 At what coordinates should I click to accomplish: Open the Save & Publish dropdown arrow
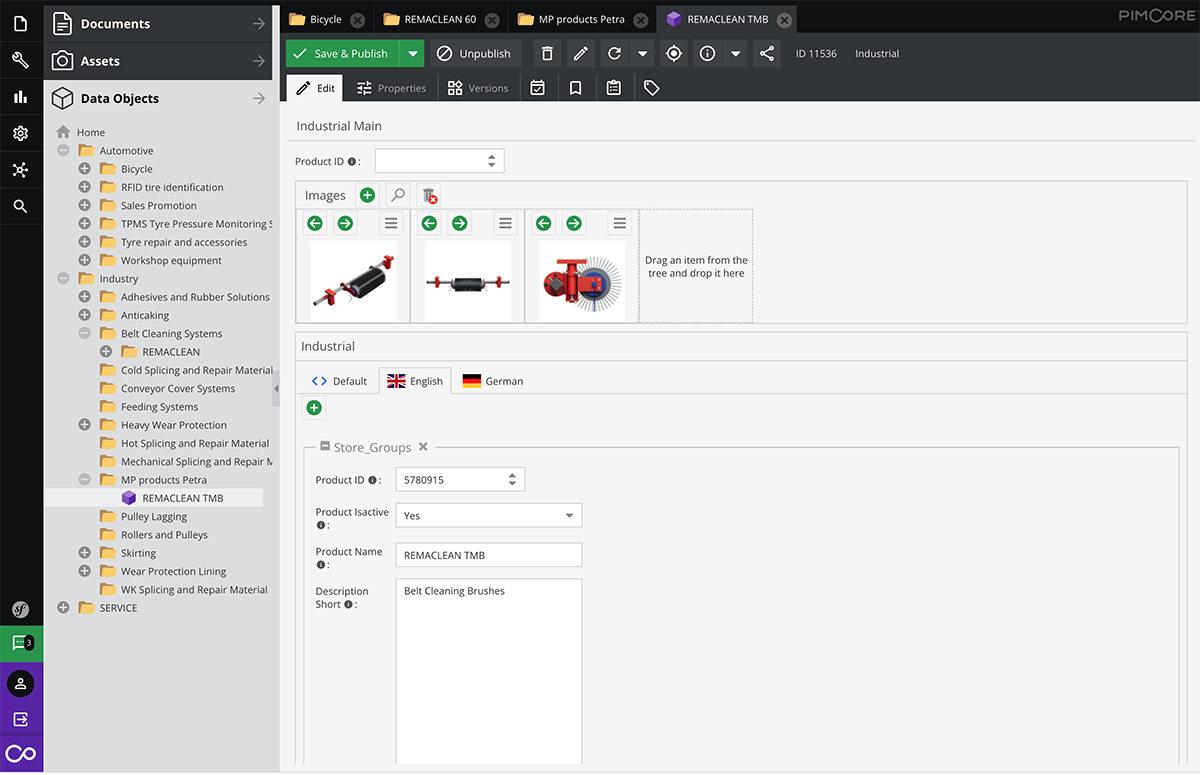(412, 54)
